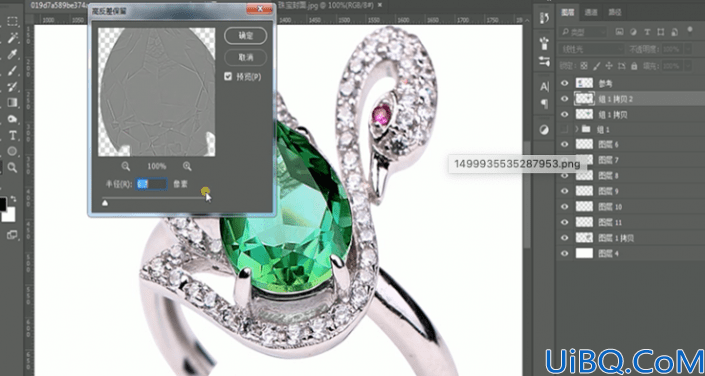
Task: Click the 取消 cancel button
Action: pyautogui.click(x=245, y=57)
